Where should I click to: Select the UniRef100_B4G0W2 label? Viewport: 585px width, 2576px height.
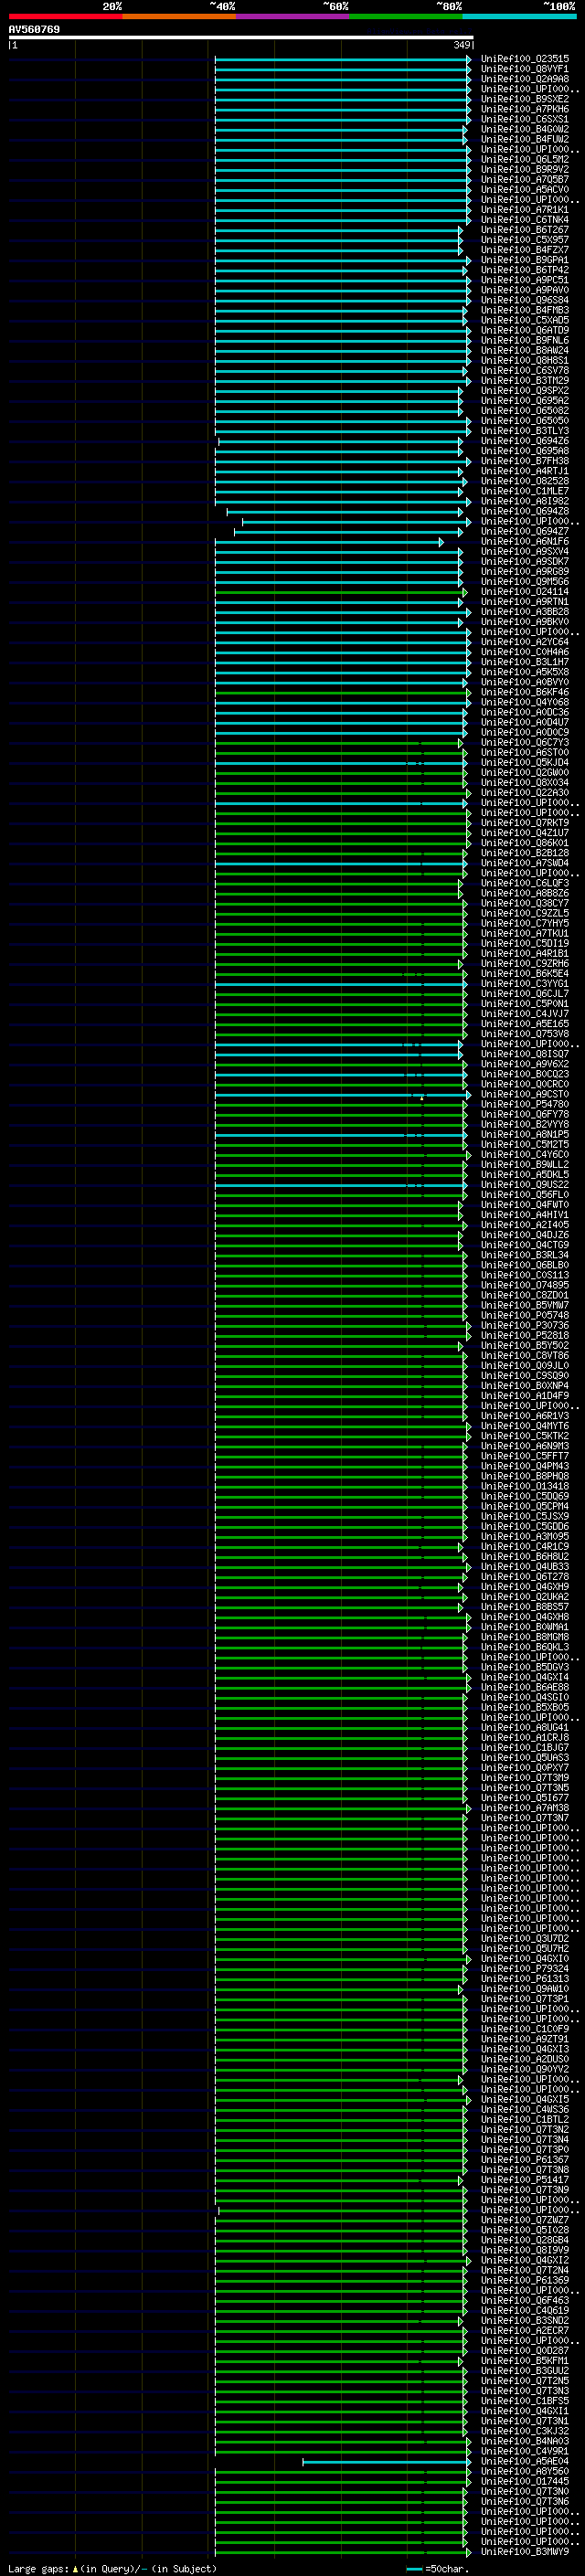point(524,129)
